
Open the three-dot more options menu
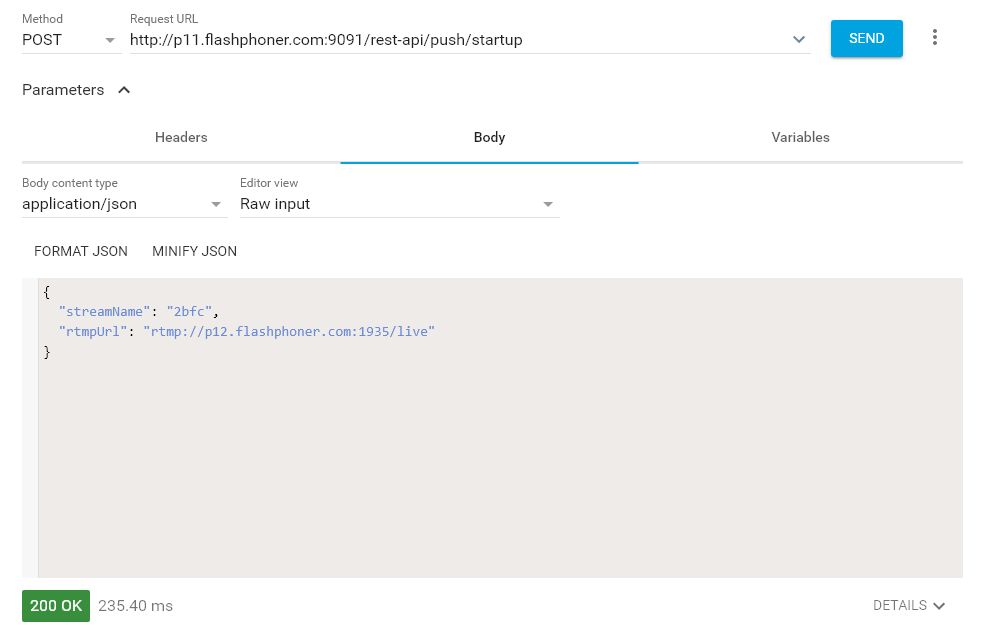tap(935, 38)
